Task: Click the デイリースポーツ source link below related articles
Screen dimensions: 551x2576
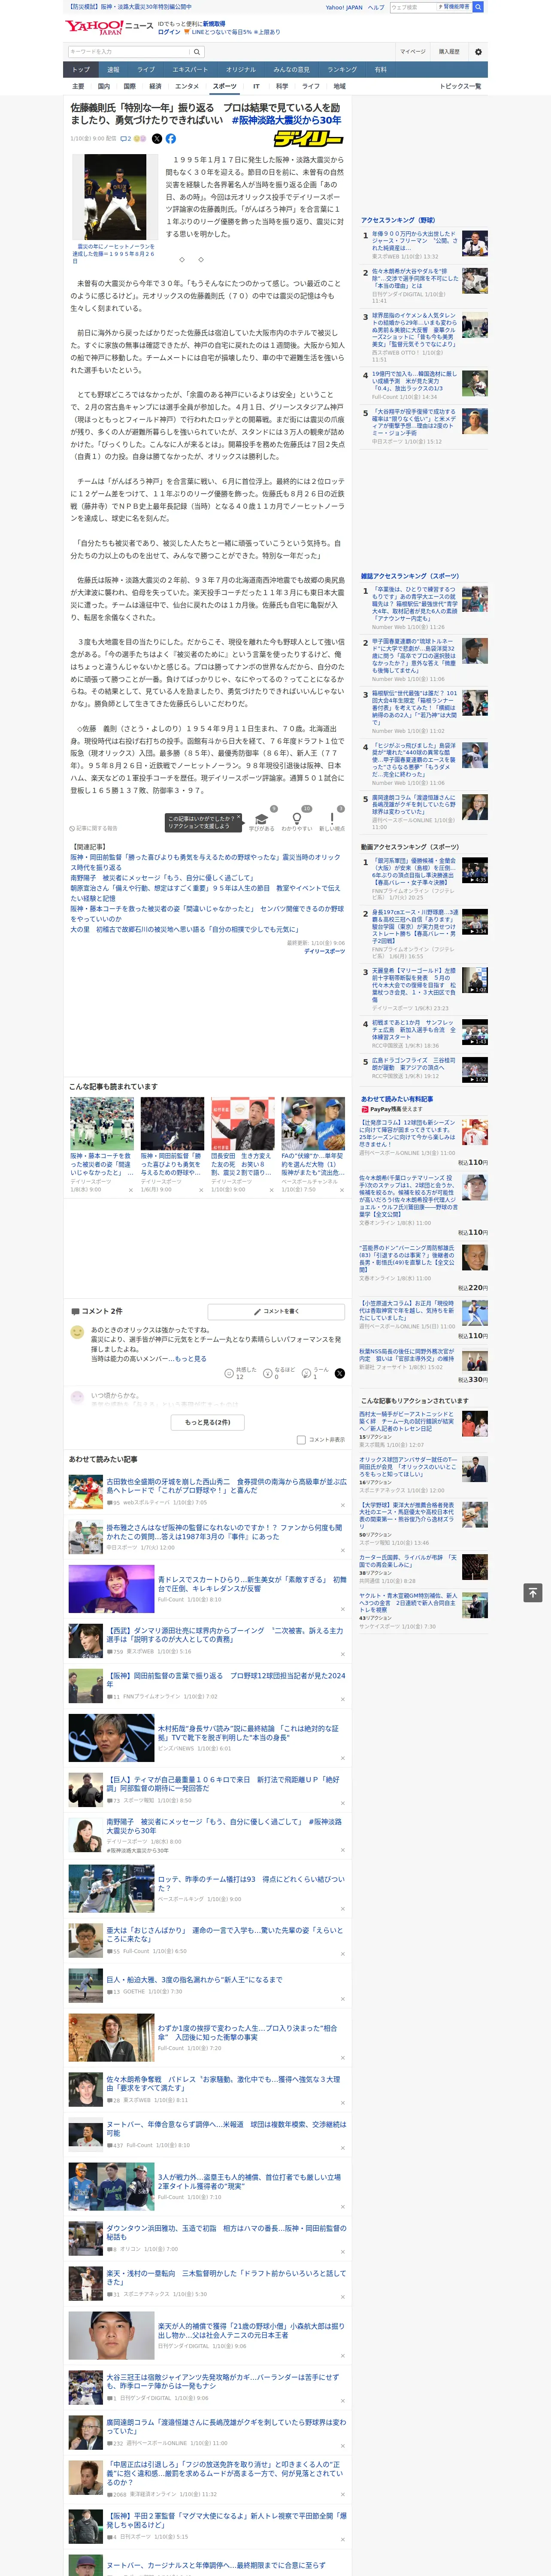Action: (x=324, y=951)
